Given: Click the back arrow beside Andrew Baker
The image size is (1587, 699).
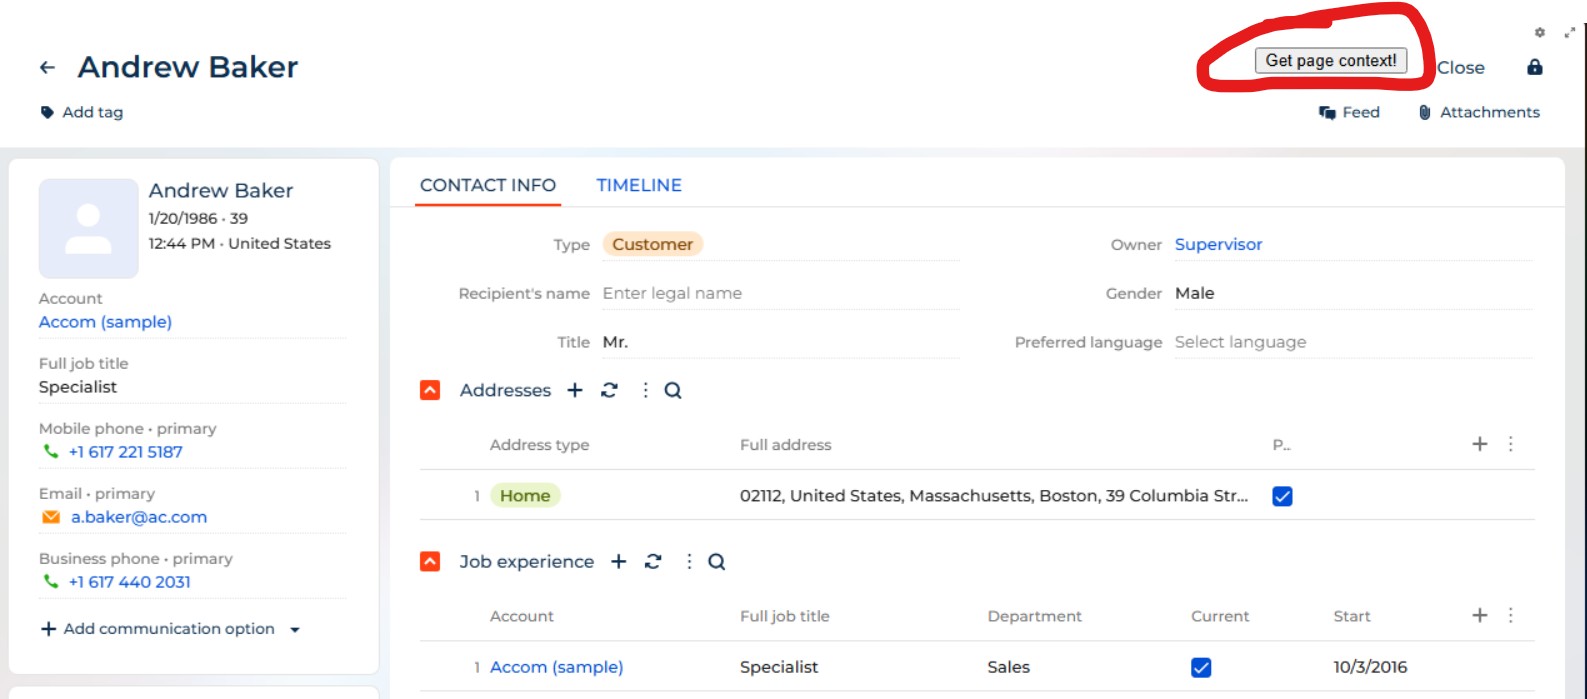Looking at the screenshot, I should [x=47, y=68].
